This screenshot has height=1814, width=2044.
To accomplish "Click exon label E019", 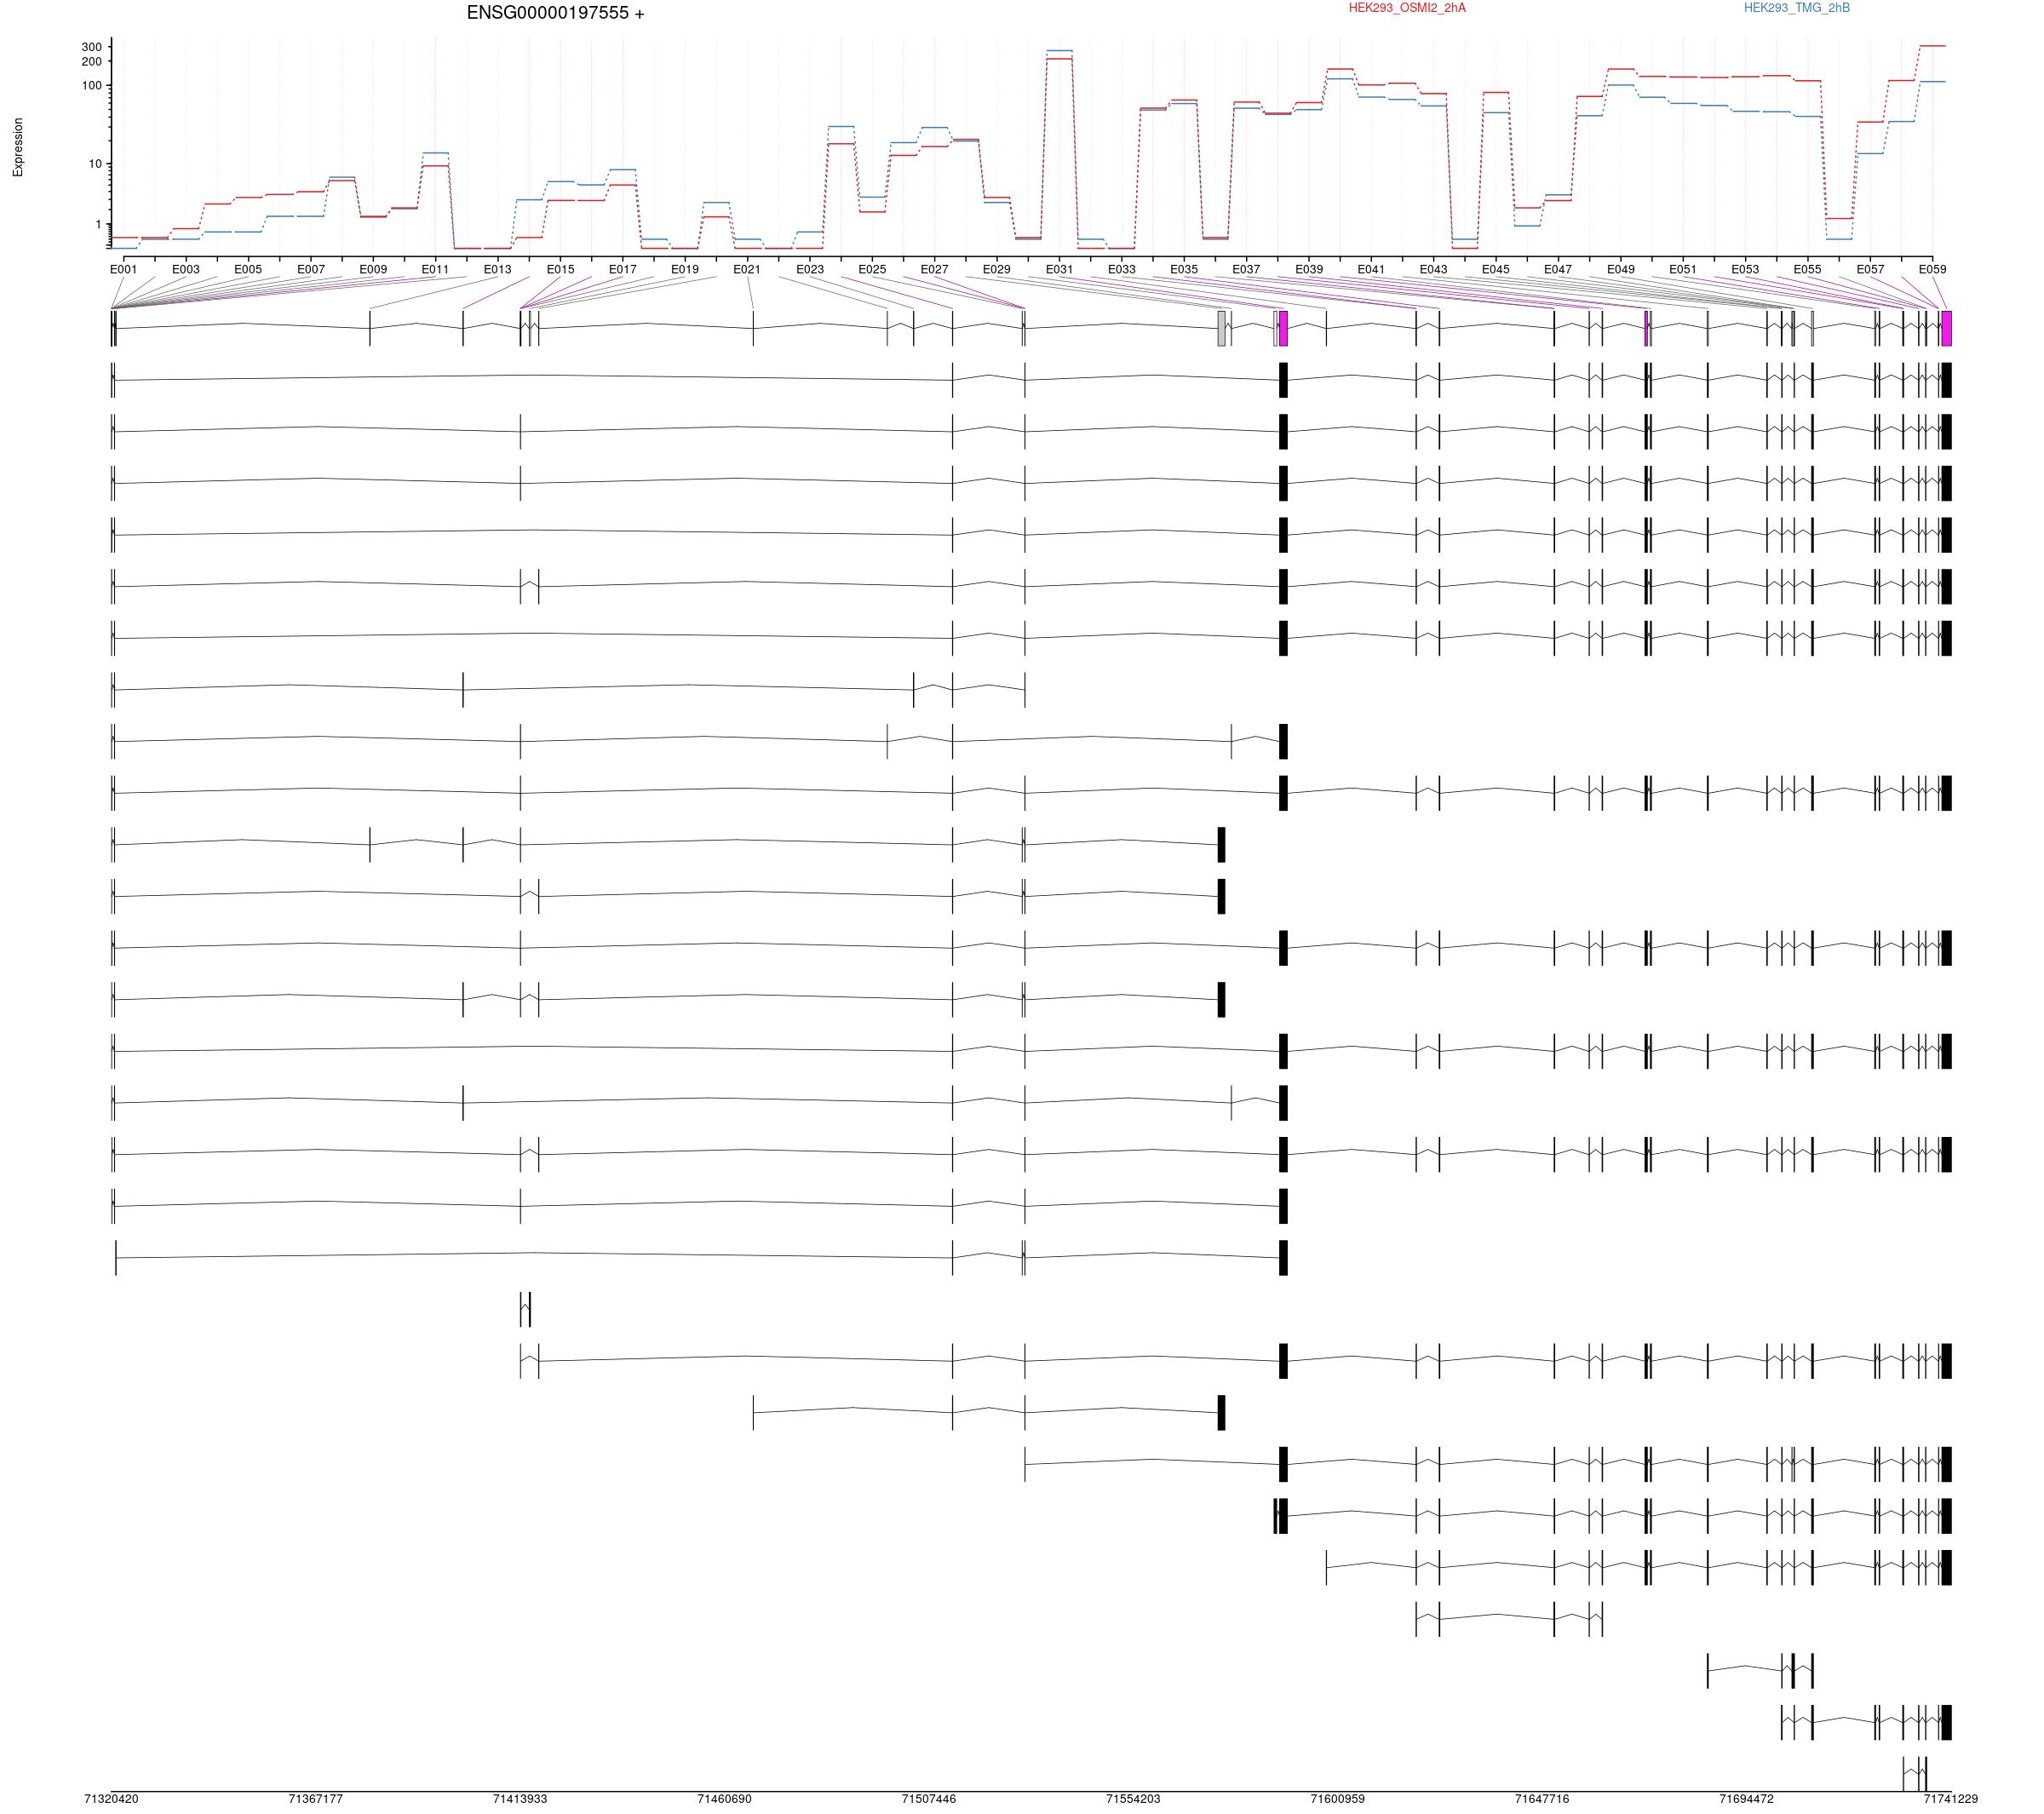I will tap(685, 269).
